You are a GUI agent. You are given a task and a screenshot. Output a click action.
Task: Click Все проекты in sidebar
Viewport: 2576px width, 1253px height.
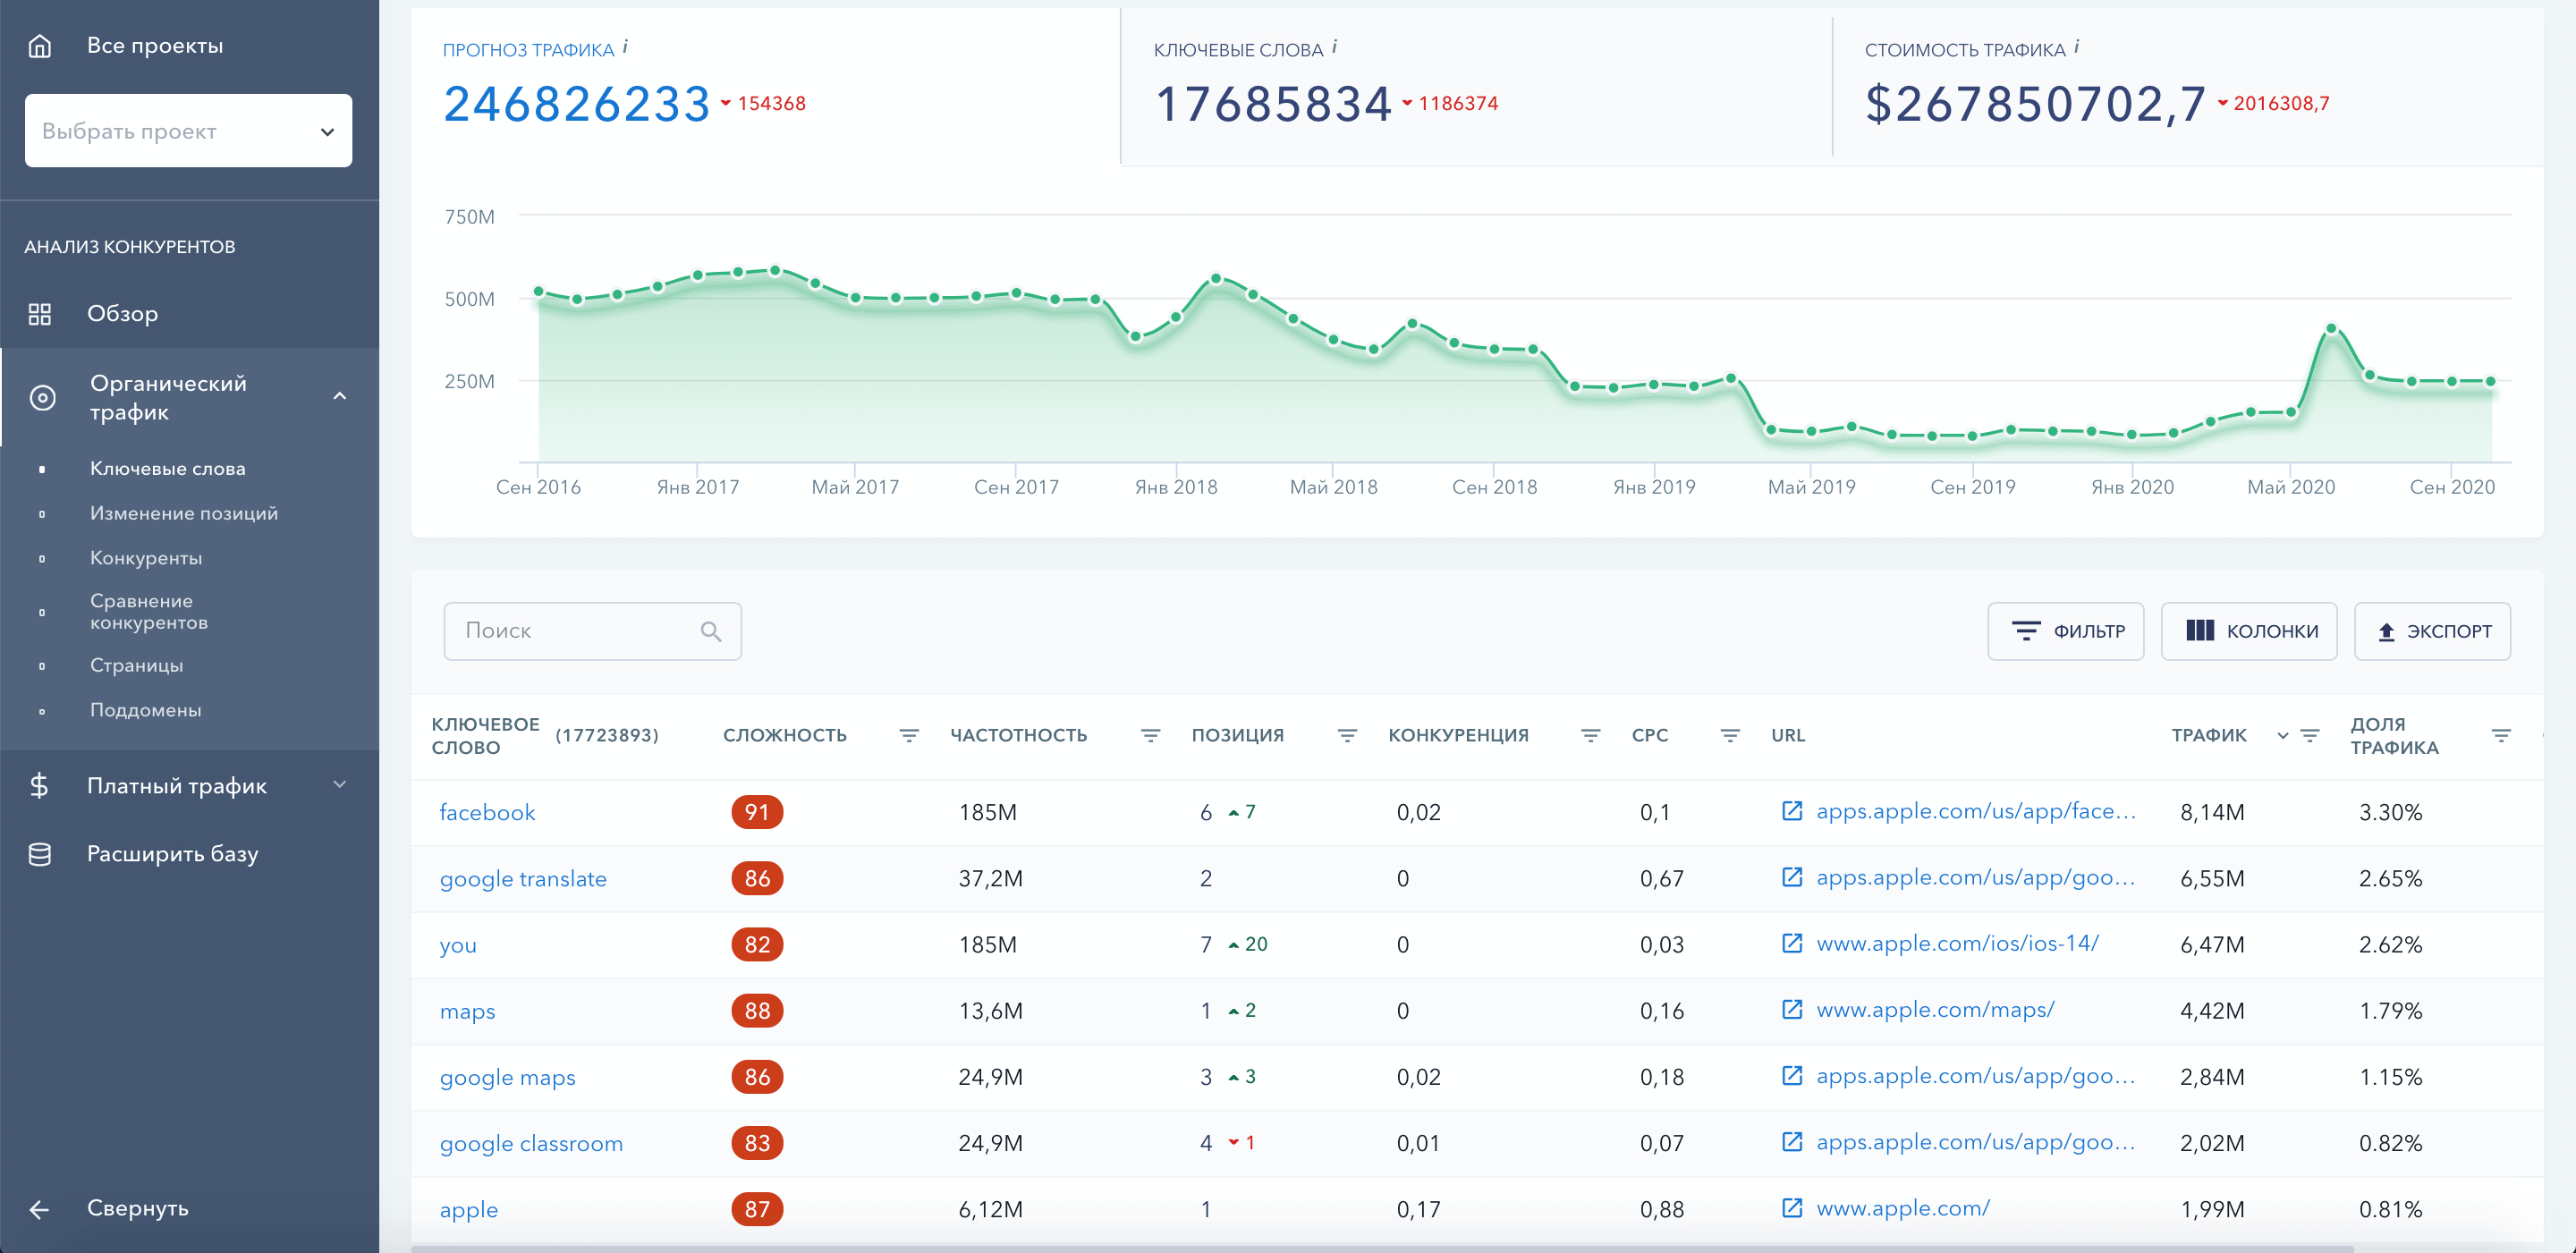155,46
